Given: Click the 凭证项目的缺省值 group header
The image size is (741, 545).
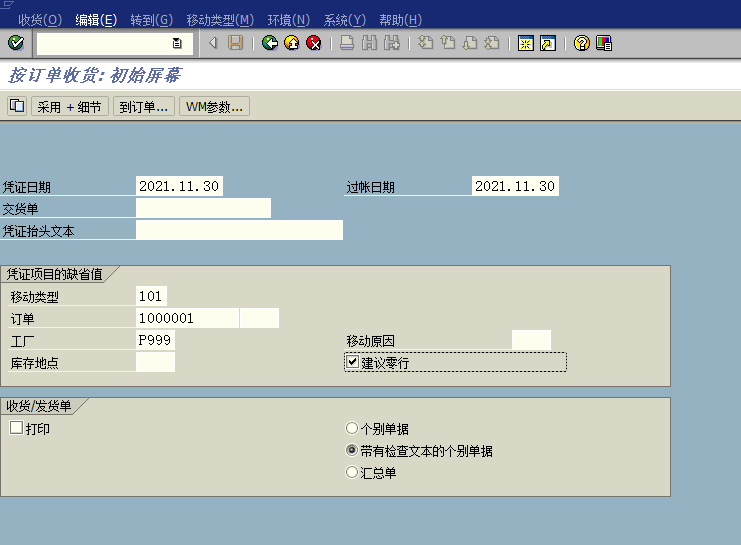Looking at the screenshot, I should 54,274.
